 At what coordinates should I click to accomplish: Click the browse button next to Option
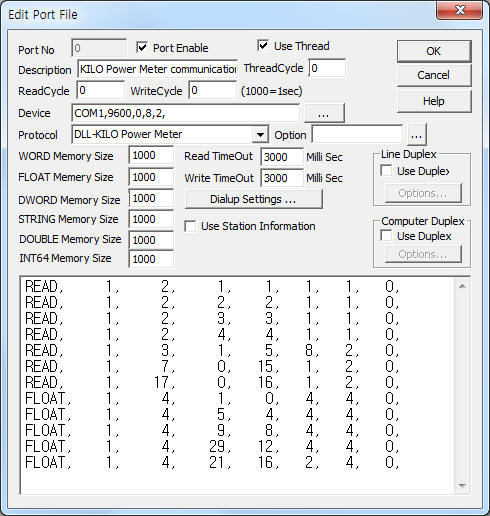pos(416,135)
